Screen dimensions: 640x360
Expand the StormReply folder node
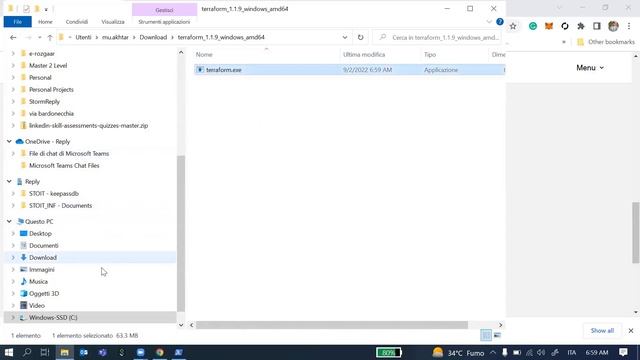[13, 102]
